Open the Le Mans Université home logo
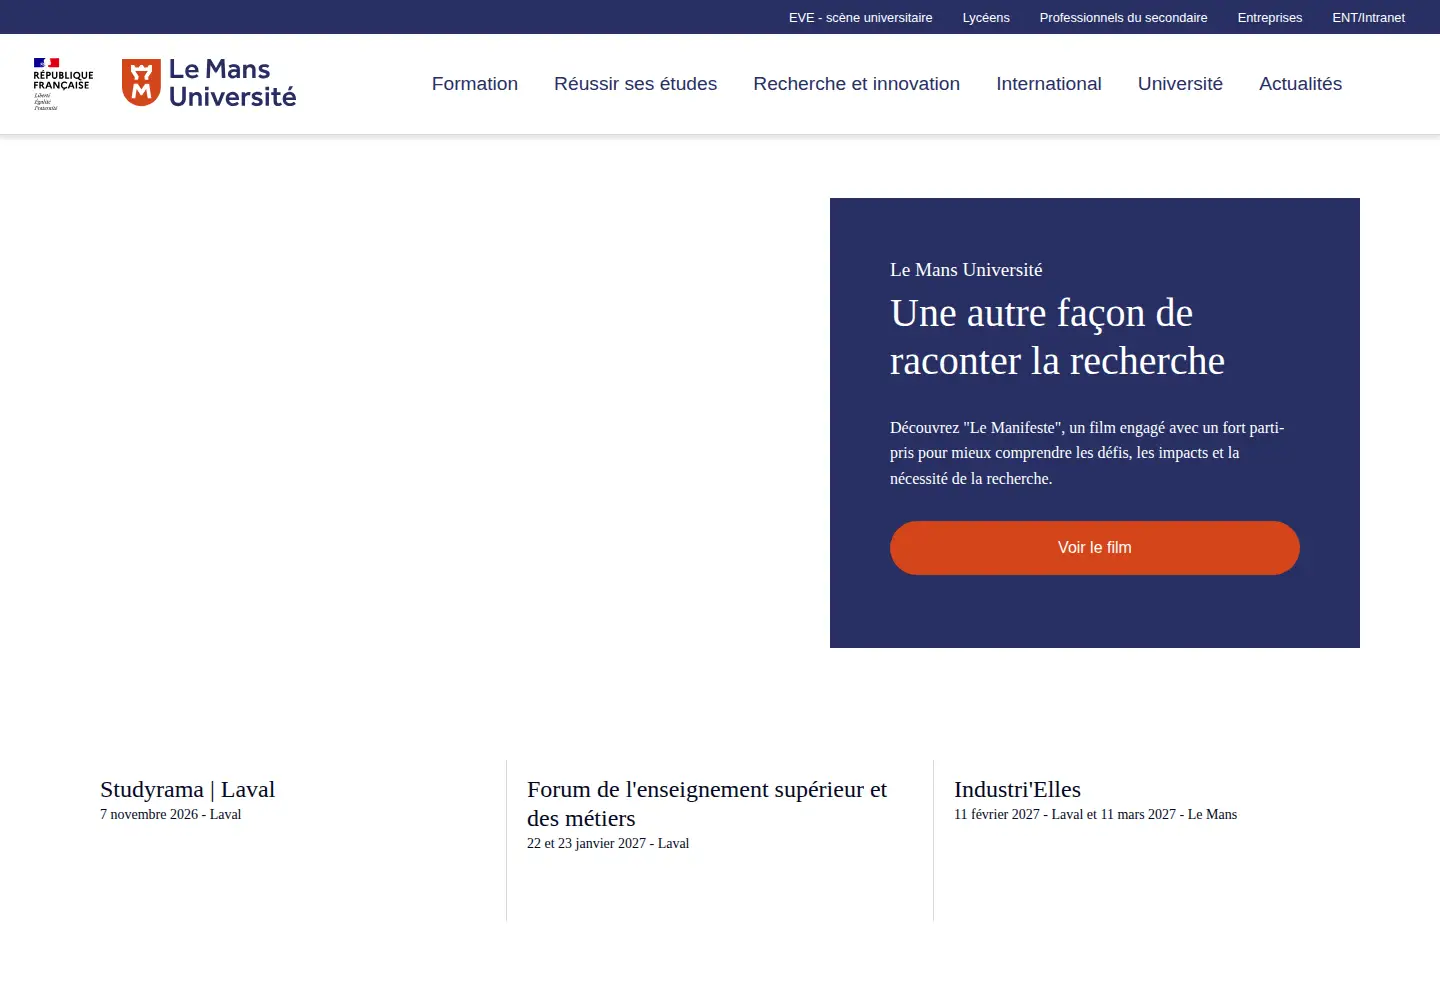Viewport: 1440px width, 1000px height. (x=209, y=83)
